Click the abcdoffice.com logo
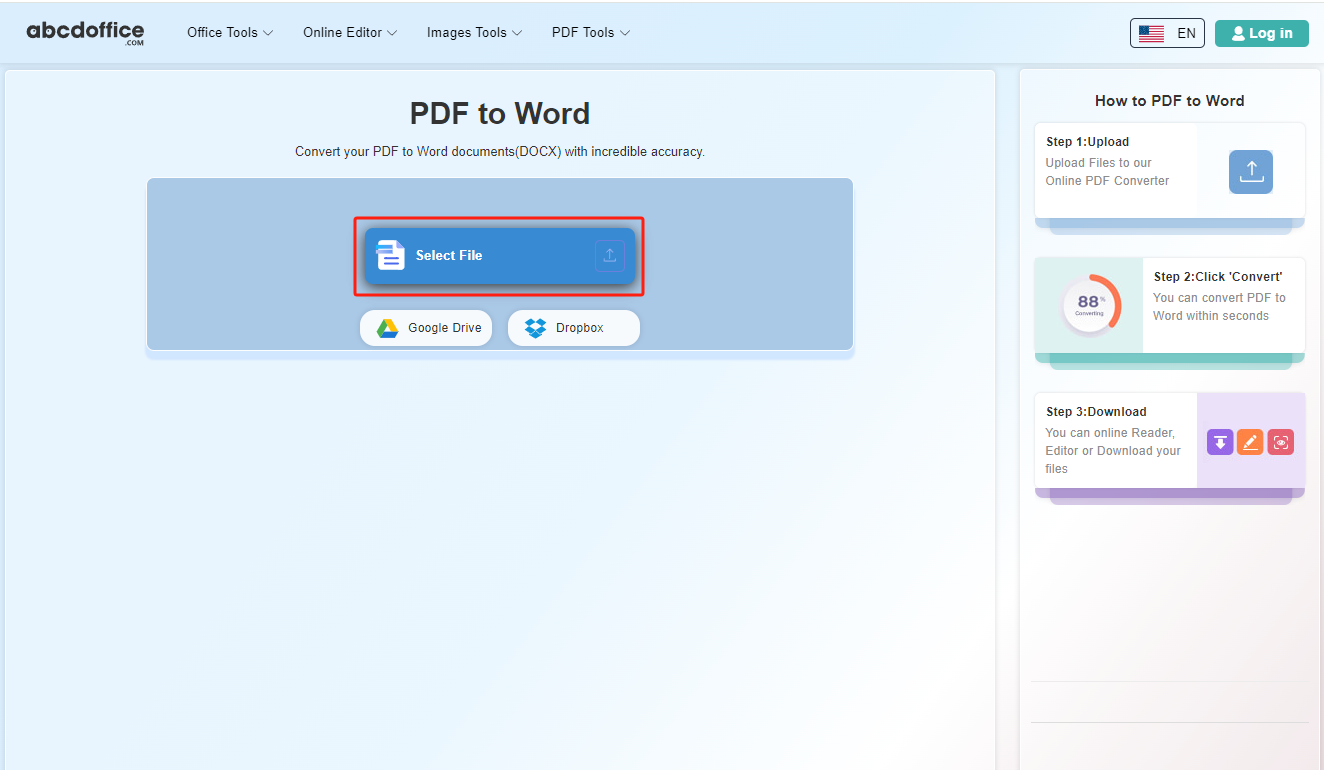This screenshot has height=770, width=1324. (85, 33)
